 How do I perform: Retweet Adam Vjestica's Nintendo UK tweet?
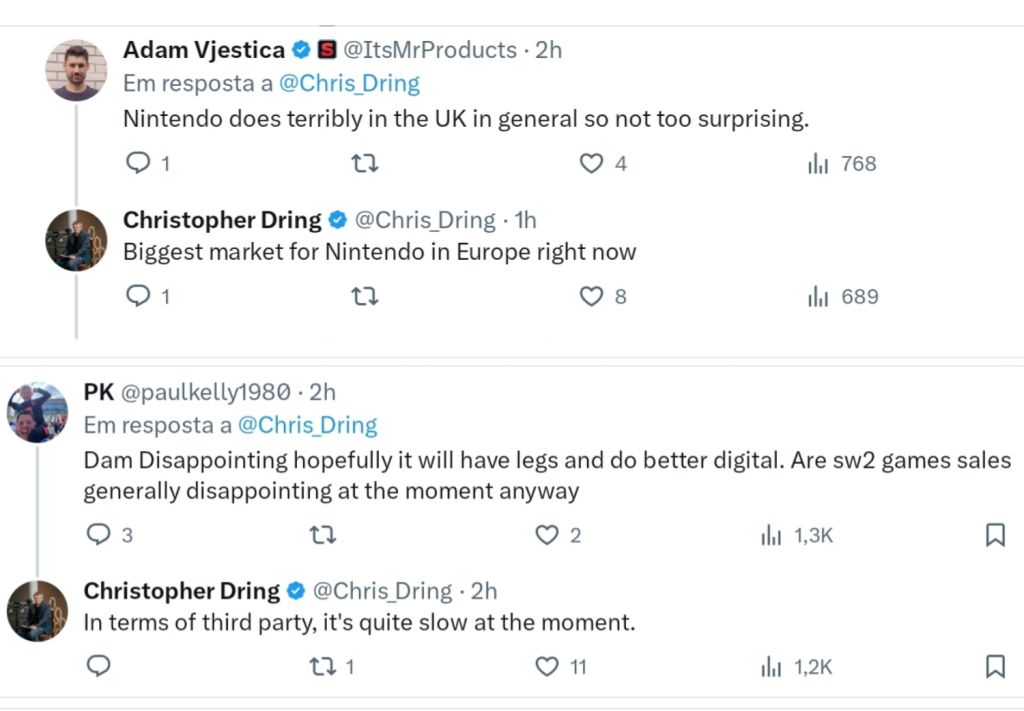click(364, 163)
